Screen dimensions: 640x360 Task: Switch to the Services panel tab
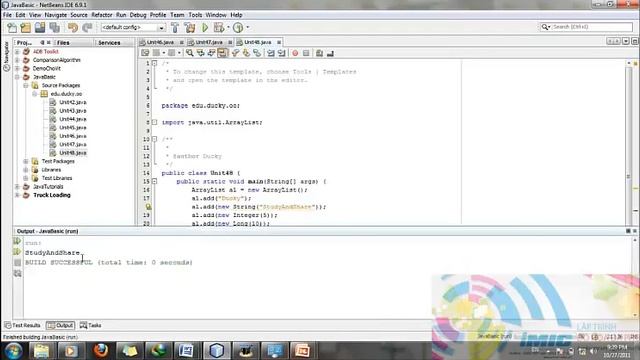pyautogui.click(x=109, y=42)
